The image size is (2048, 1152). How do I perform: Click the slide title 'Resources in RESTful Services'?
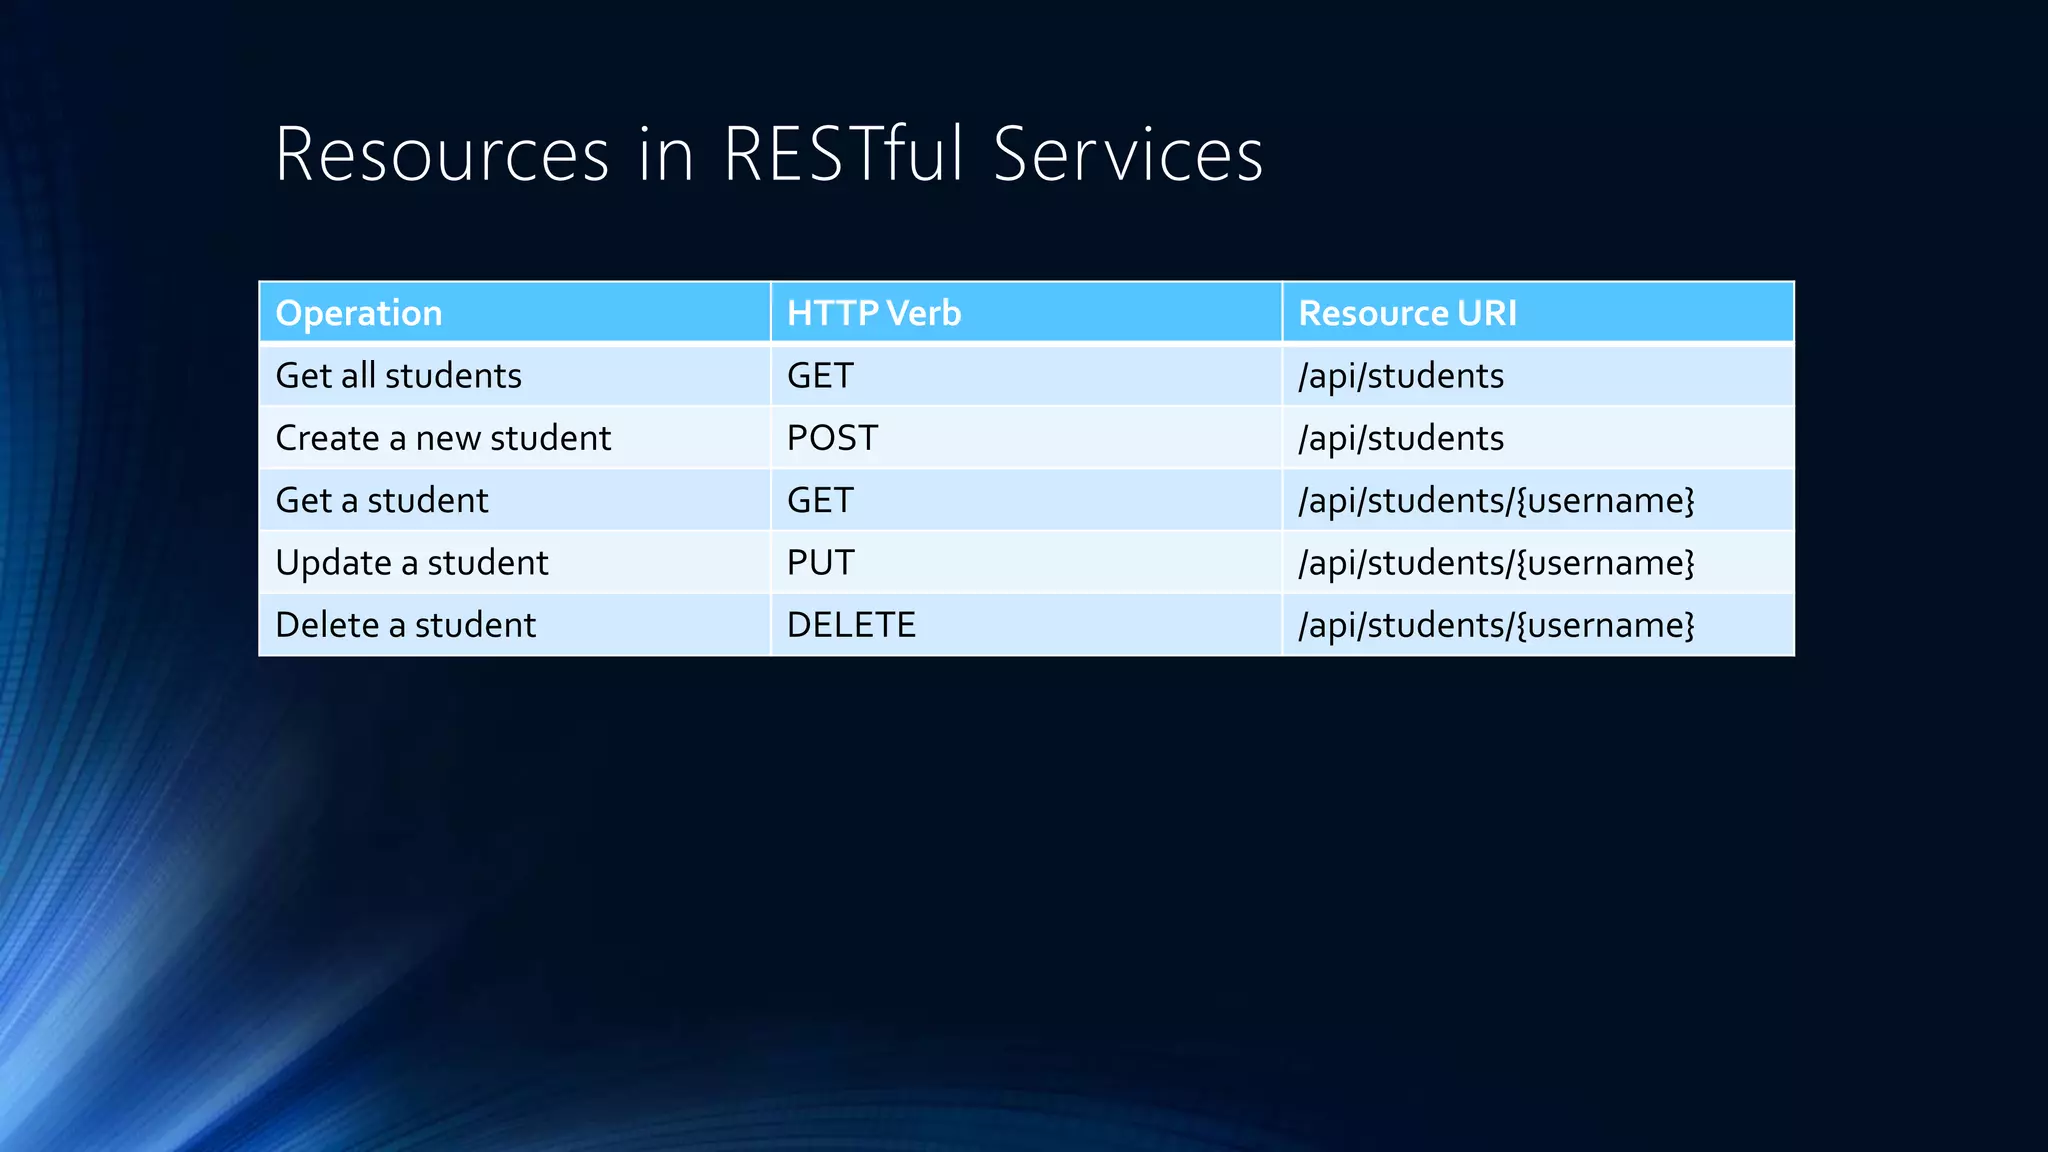point(768,155)
